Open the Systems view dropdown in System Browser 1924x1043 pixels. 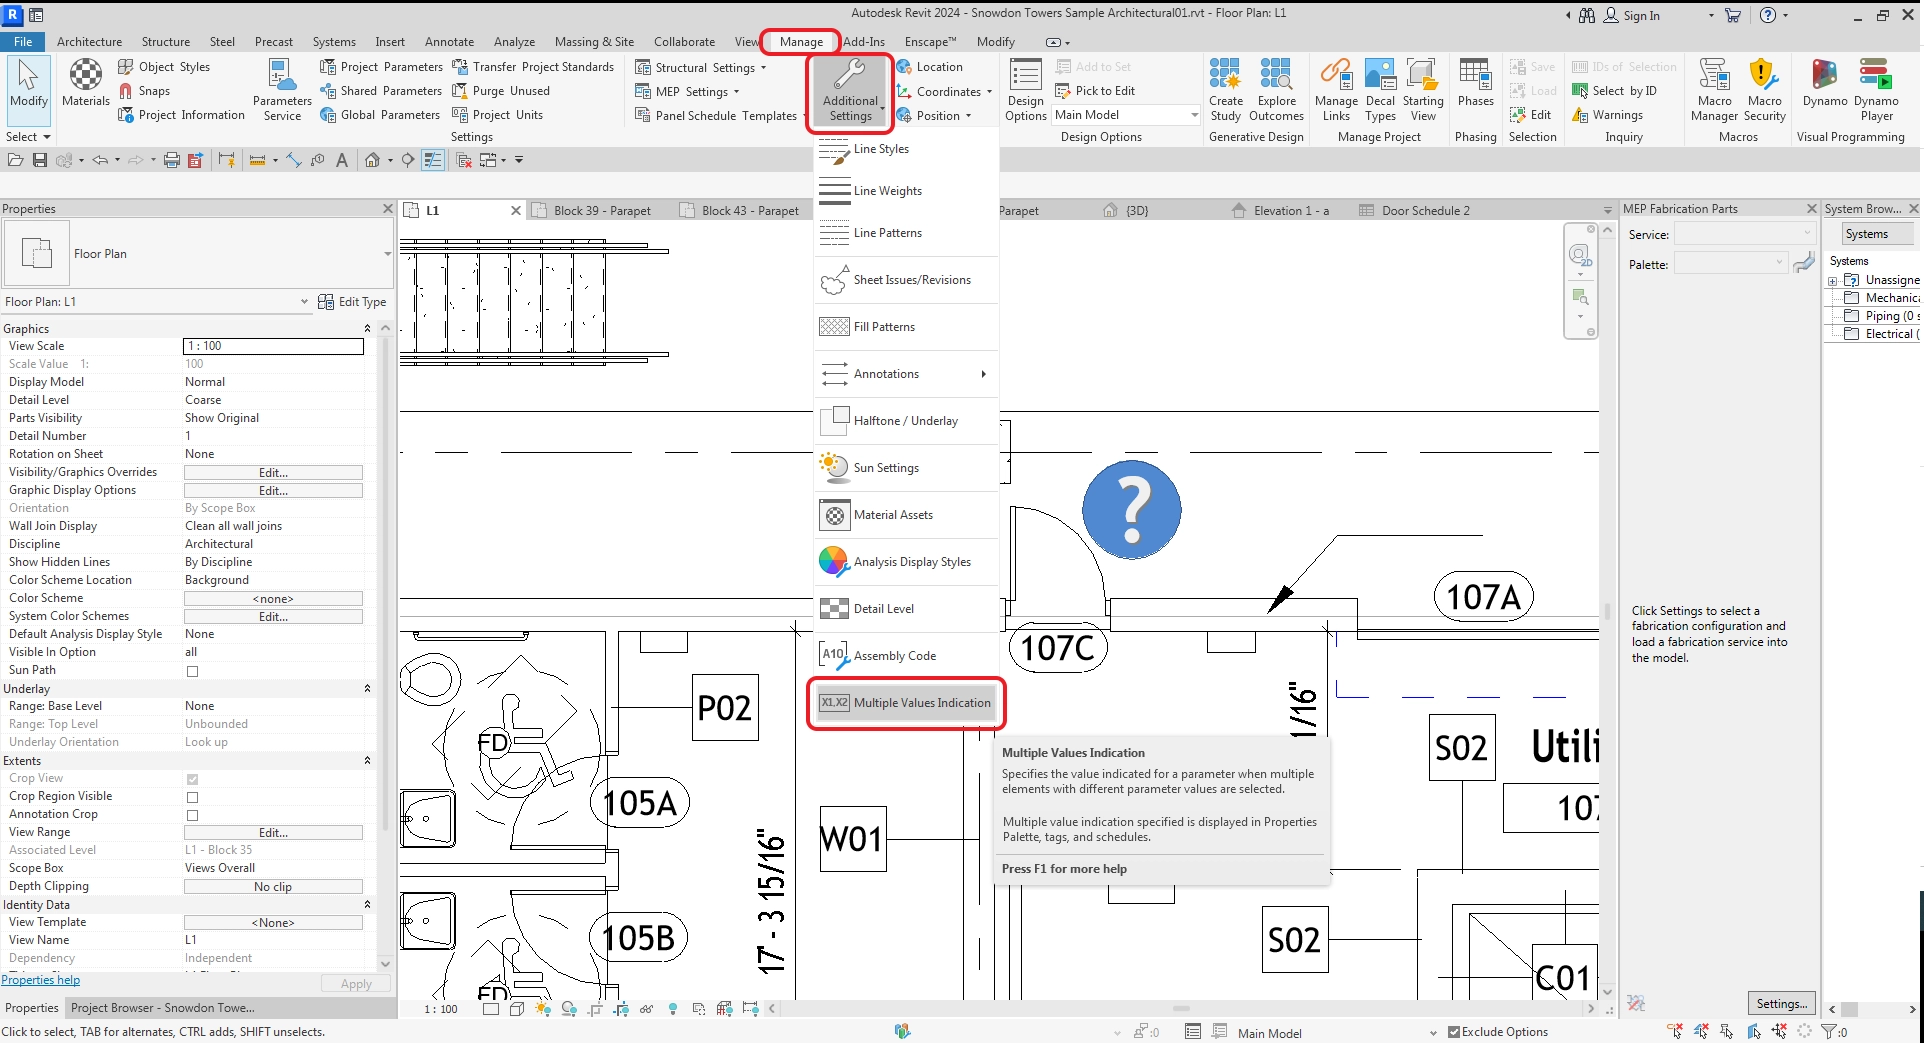pyautogui.click(x=1877, y=234)
